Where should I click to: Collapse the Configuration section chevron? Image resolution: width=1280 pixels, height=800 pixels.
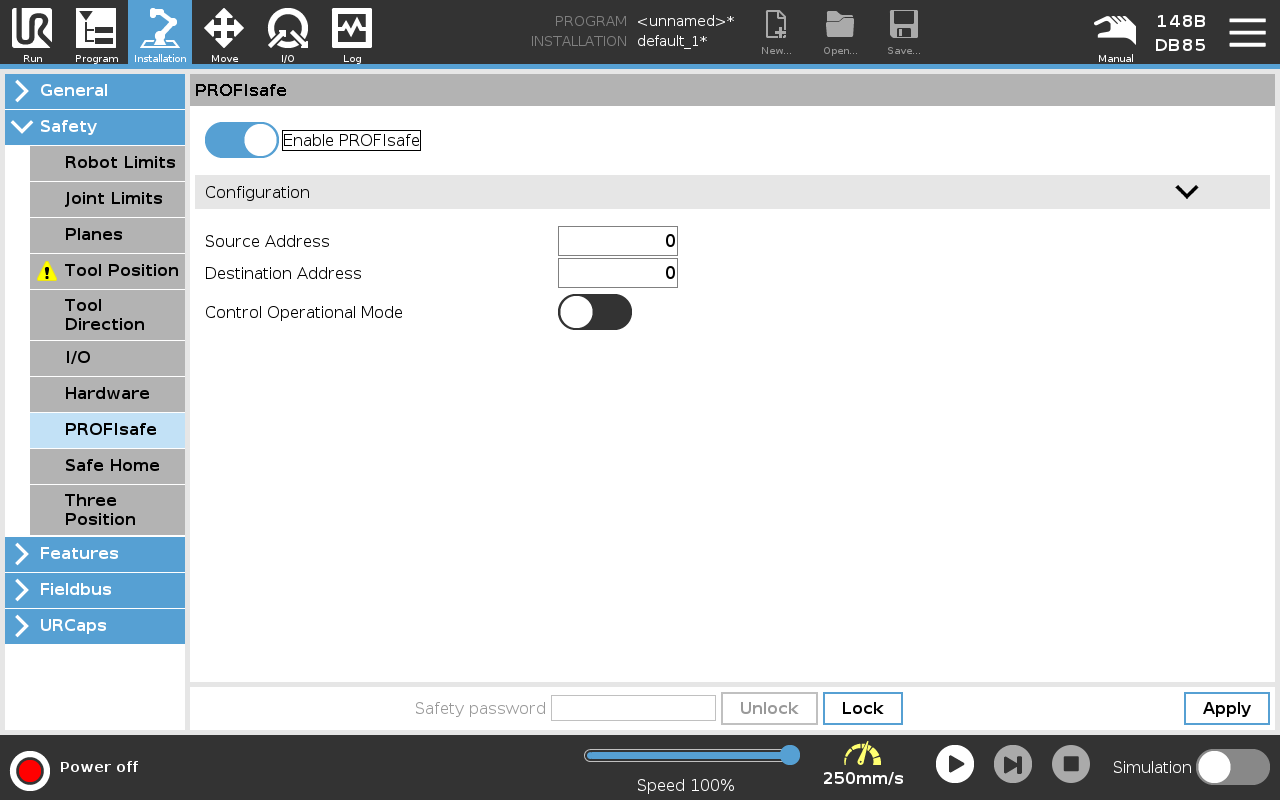click(1187, 192)
